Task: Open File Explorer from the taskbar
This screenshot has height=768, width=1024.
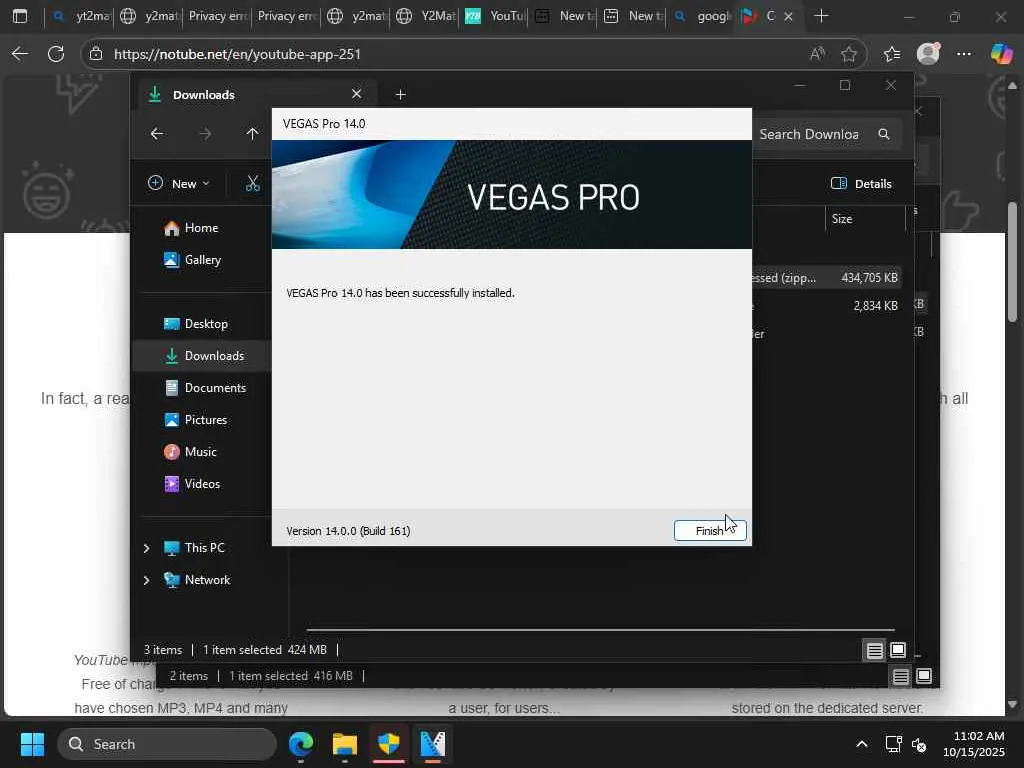Action: coord(345,744)
